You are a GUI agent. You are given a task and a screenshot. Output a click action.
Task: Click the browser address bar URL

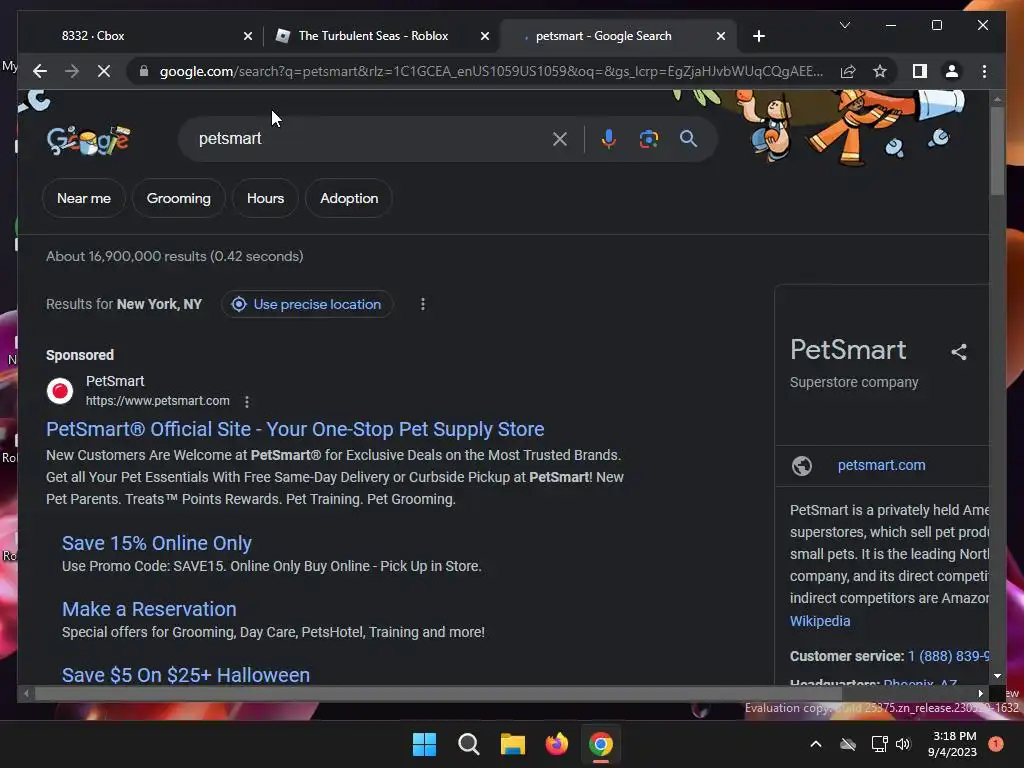[x=491, y=71]
